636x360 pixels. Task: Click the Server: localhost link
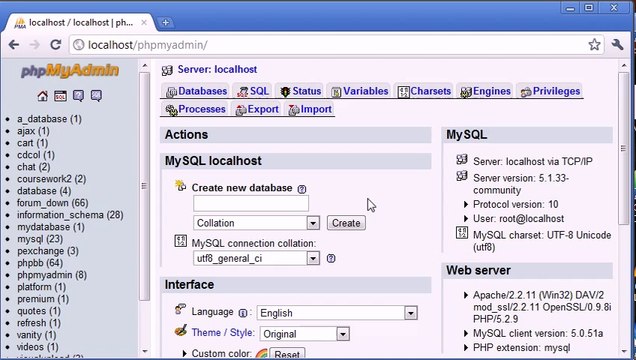click(217, 69)
